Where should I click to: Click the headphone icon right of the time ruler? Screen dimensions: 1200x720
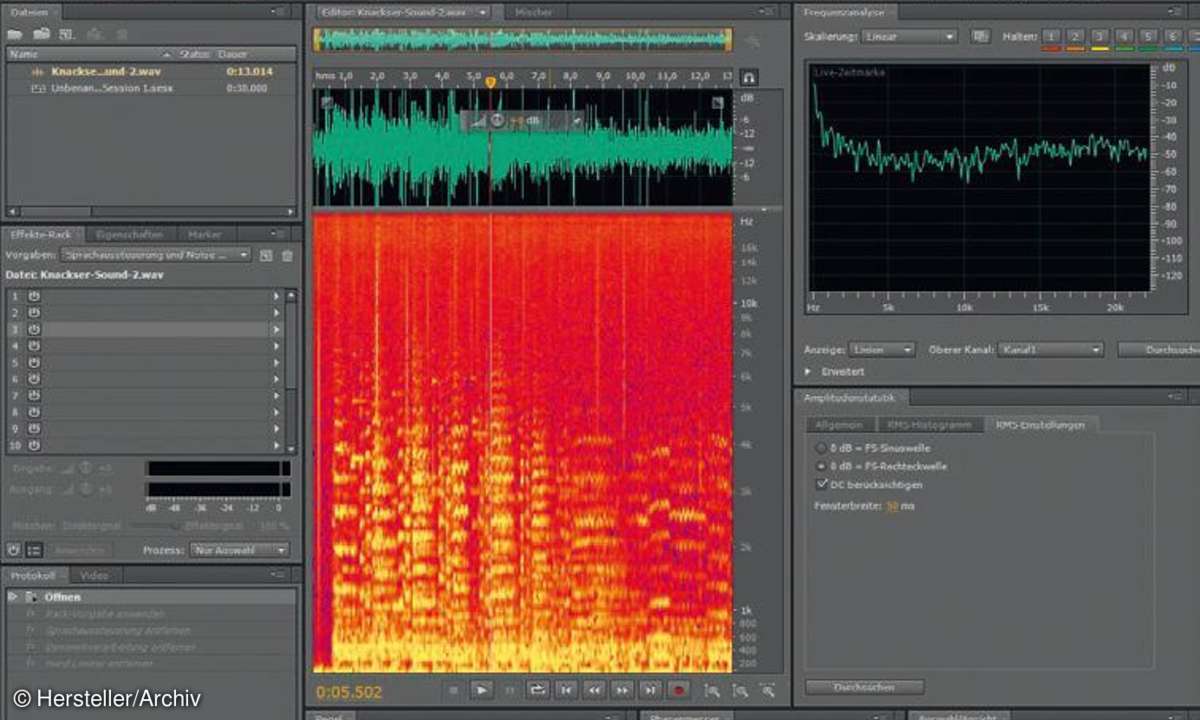(x=750, y=77)
